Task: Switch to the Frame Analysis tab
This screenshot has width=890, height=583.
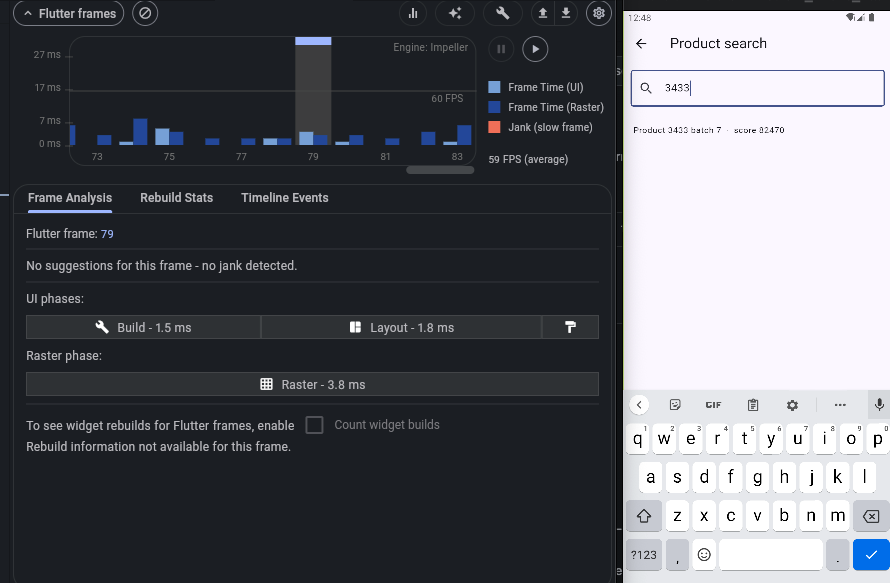Action: coord(70,198)
